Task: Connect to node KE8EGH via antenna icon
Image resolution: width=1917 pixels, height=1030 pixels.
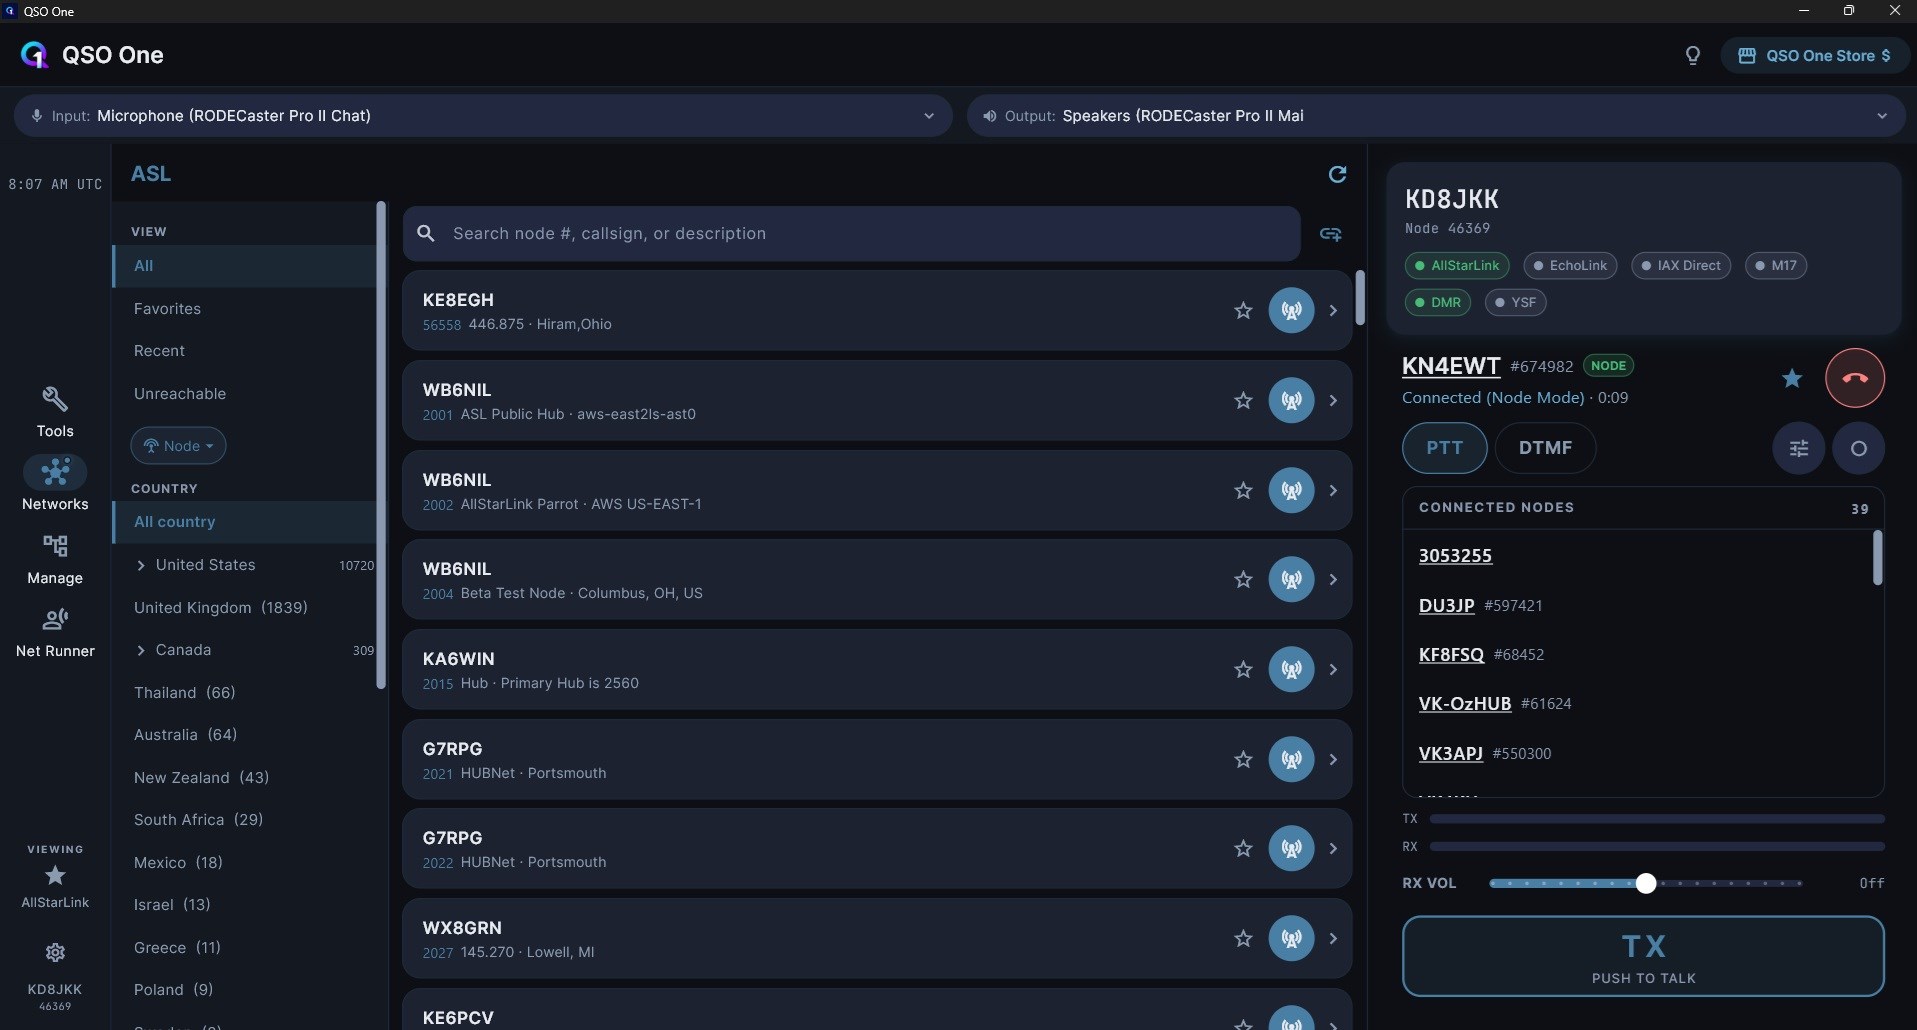Action: (1291, 310)
